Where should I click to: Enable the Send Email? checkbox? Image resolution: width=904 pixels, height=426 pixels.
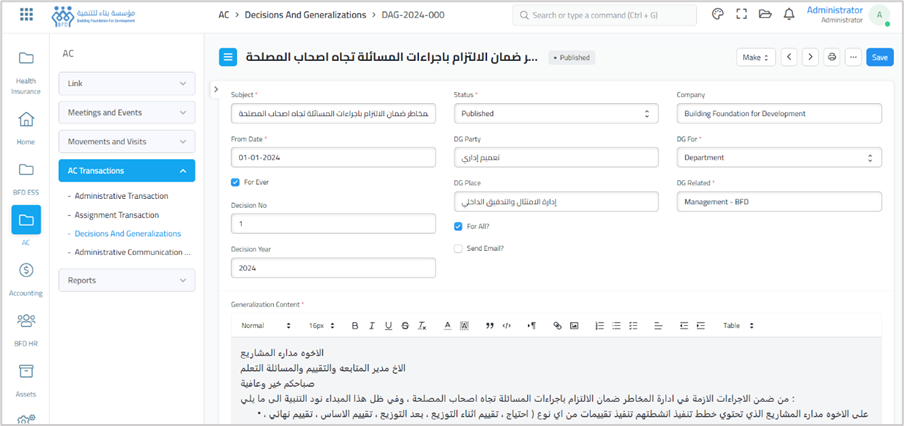458,248
